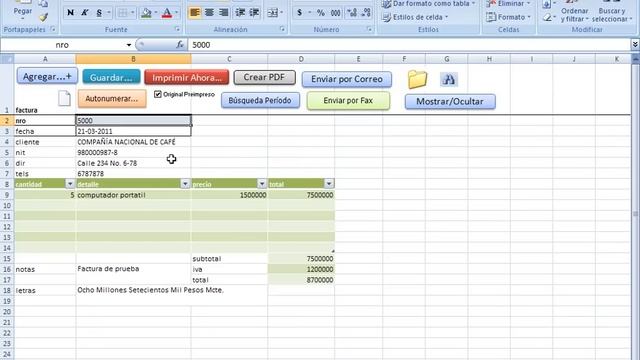Screen dimensions: 640x360
Task: Expand font color dropdown arrow
Action: click(x=177, y=13)
